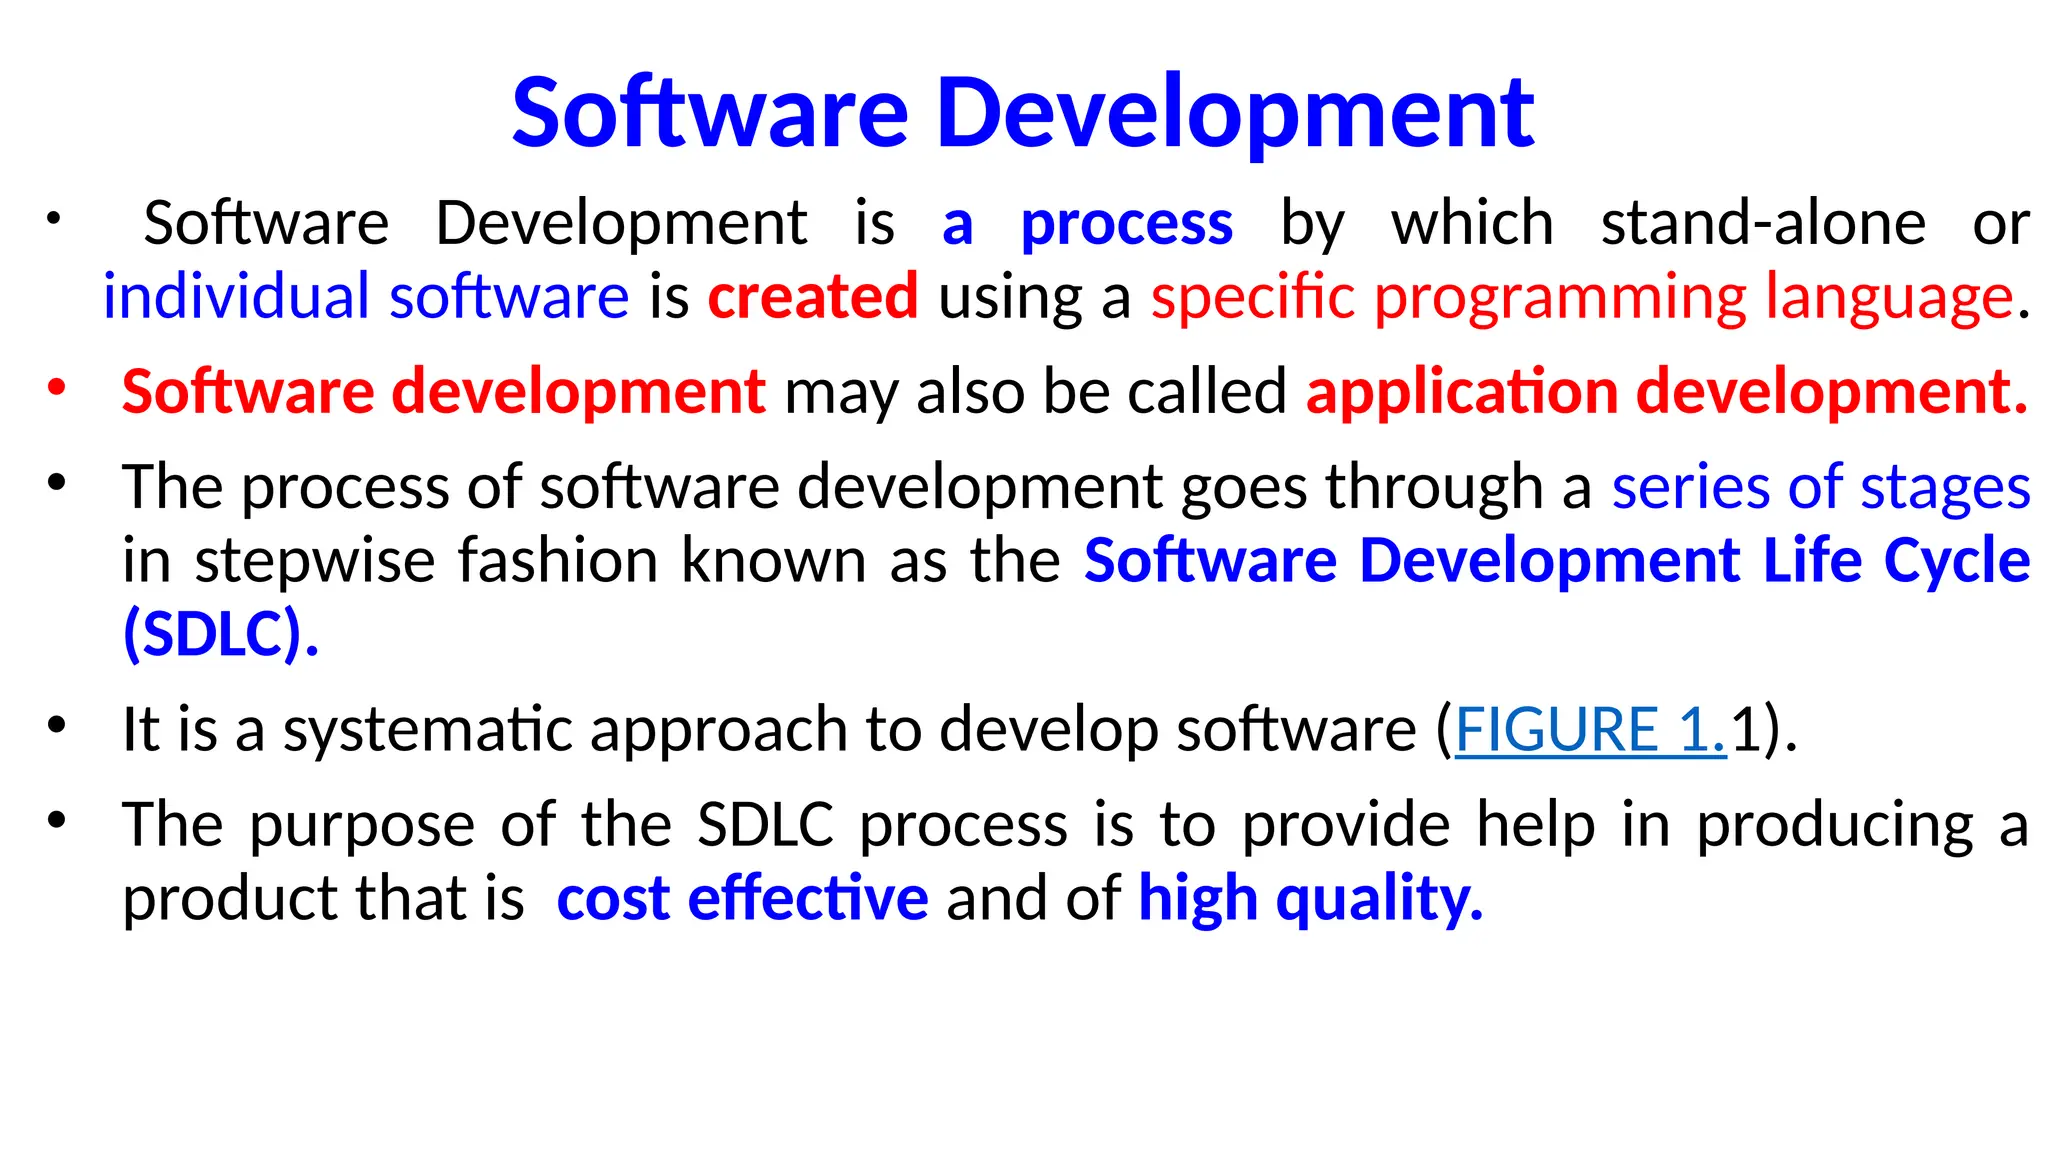The image size is (2048, 1152).
Task: Click the bullet before 'It is a systematic'
Action: [x=56, y=724]
